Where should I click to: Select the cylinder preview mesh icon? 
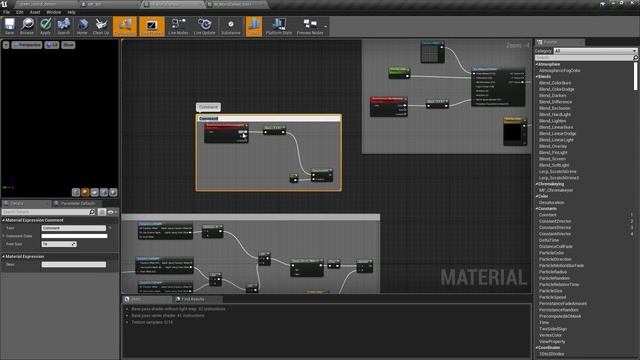pos(76,192)
